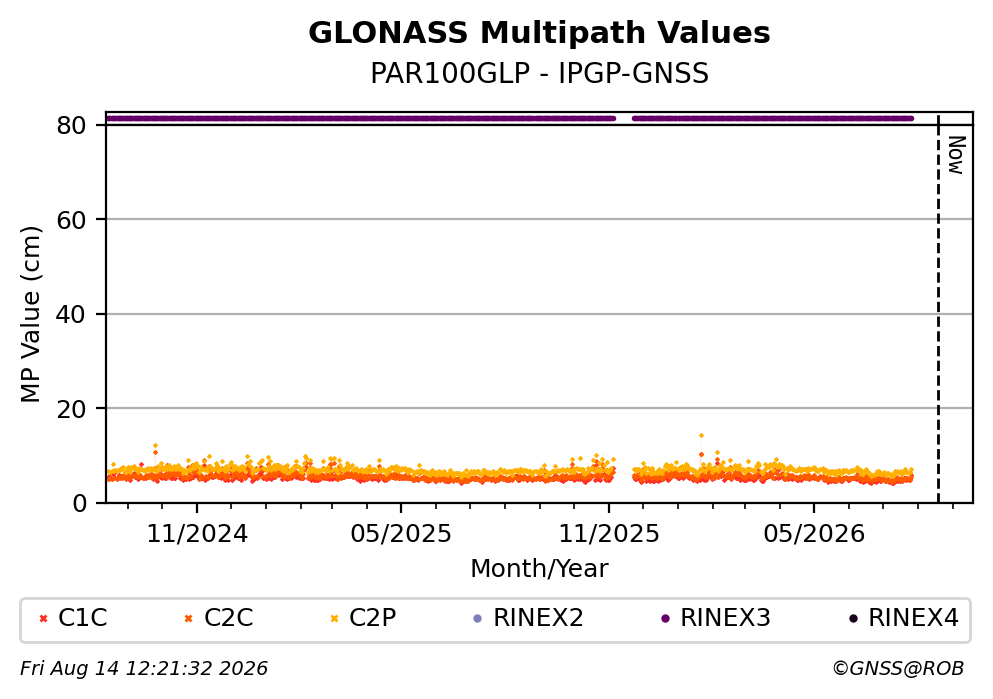Click the purple RINEX3 legend dot
Viewport: 993px width, 699px height.
664,619
